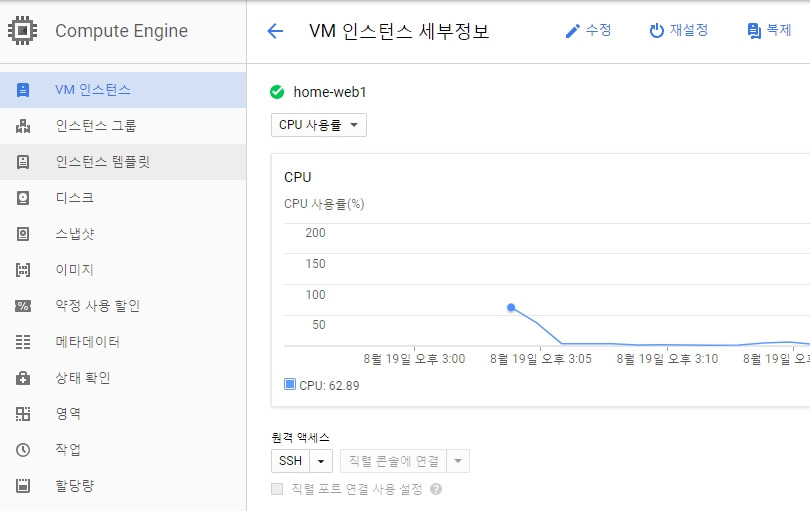810x511 pixels.
Task: Click 직렬 콘솔에 연결 button
Action: click(x=394, y=461)
